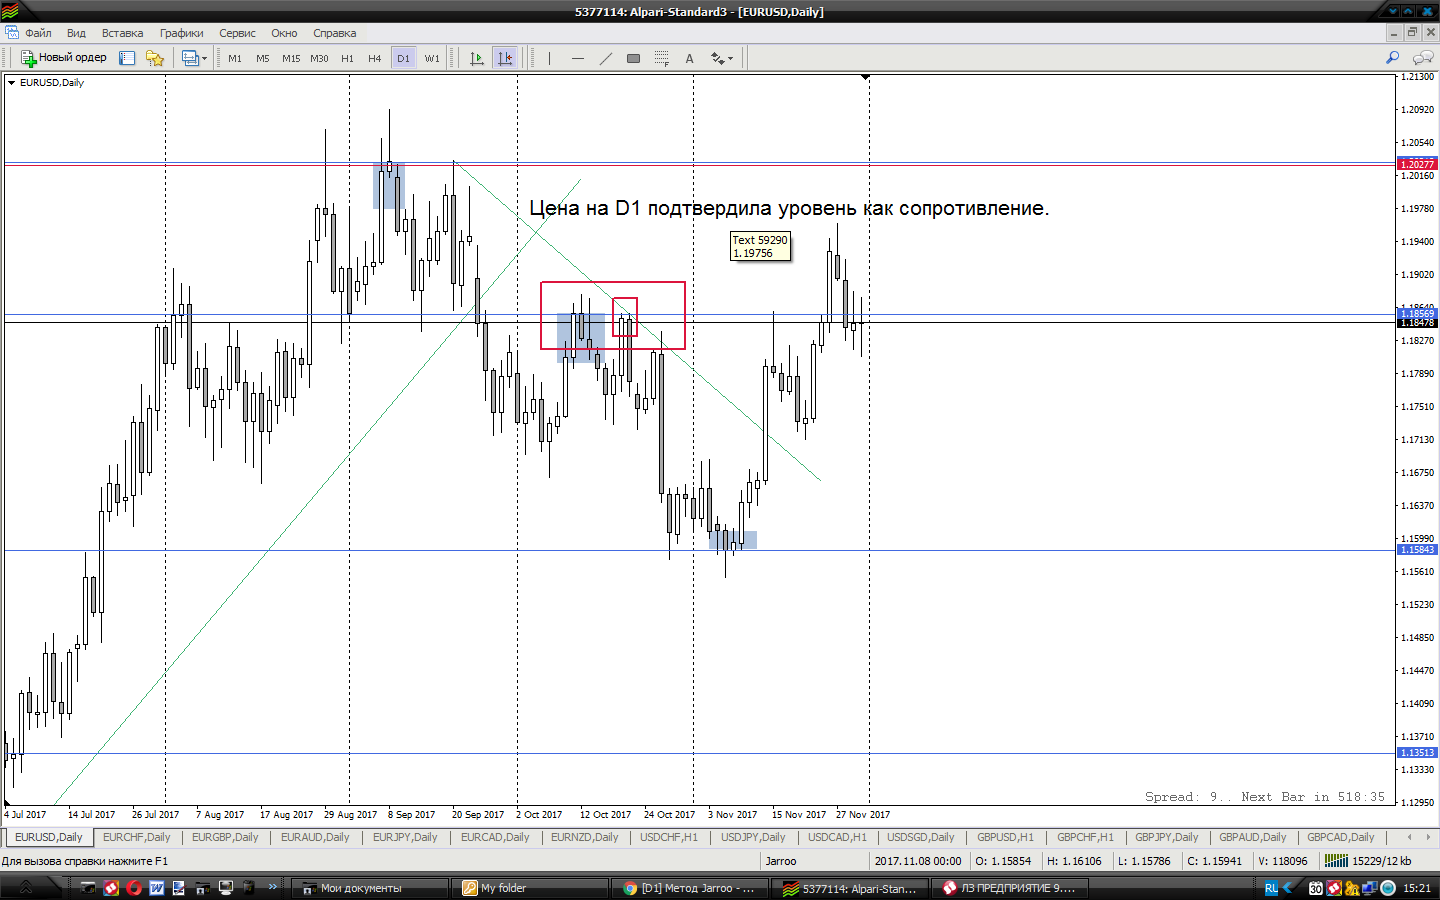Click the Word icon in quick launch

click(157, 888)
